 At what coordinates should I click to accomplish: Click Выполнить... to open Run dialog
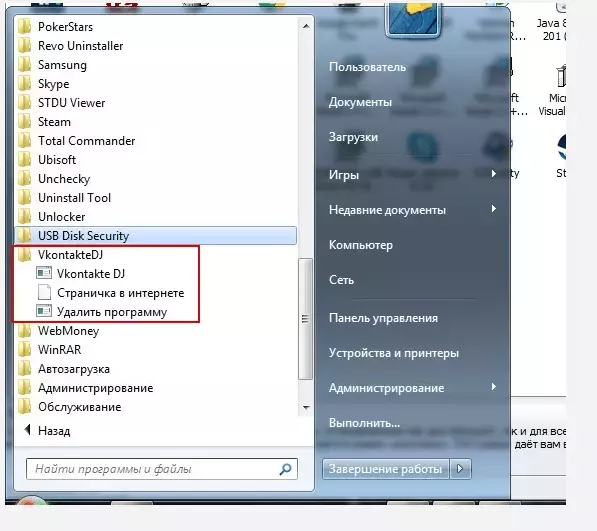click(x=364, y=423)
